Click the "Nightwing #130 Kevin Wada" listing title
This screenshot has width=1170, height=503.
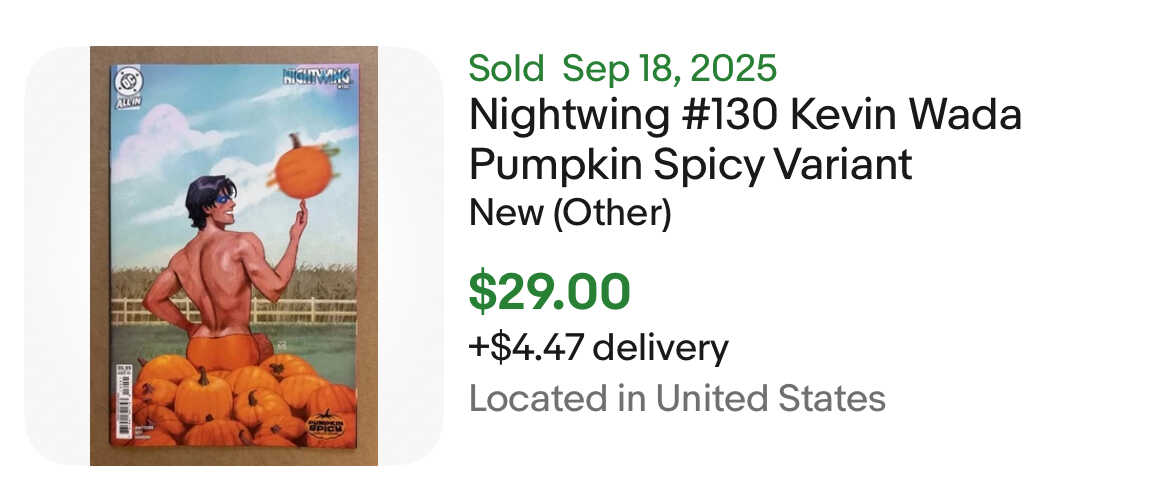745,117
